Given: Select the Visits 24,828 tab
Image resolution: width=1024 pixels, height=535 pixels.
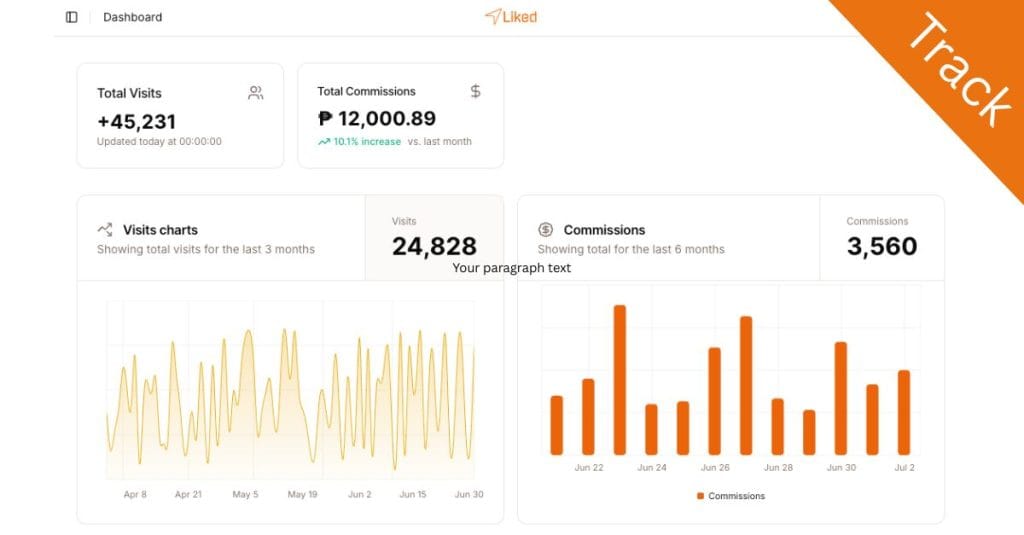Looking at the screenshot, I should pos(434,238).
